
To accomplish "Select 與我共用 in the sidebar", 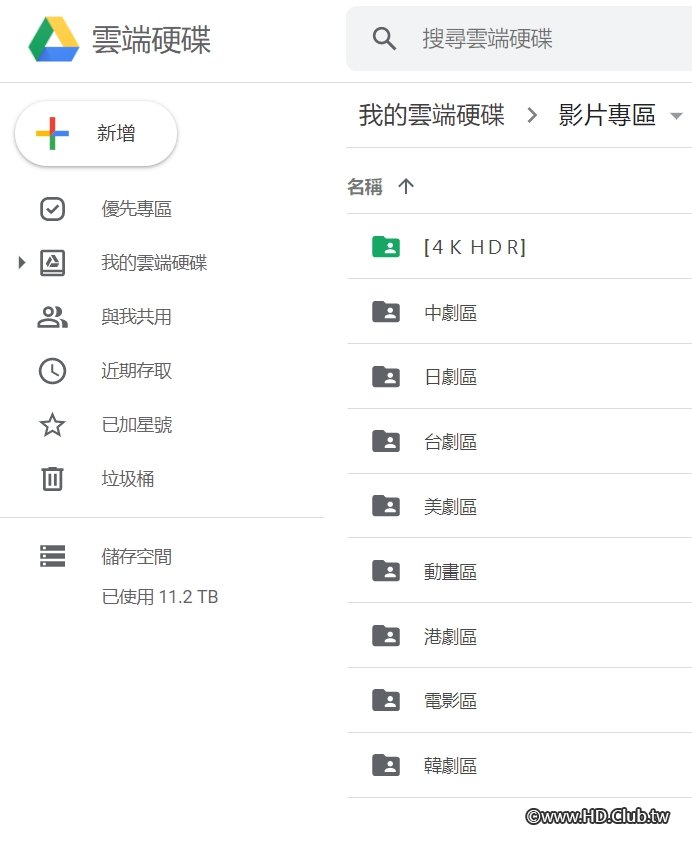I will [x=136, y=317].
